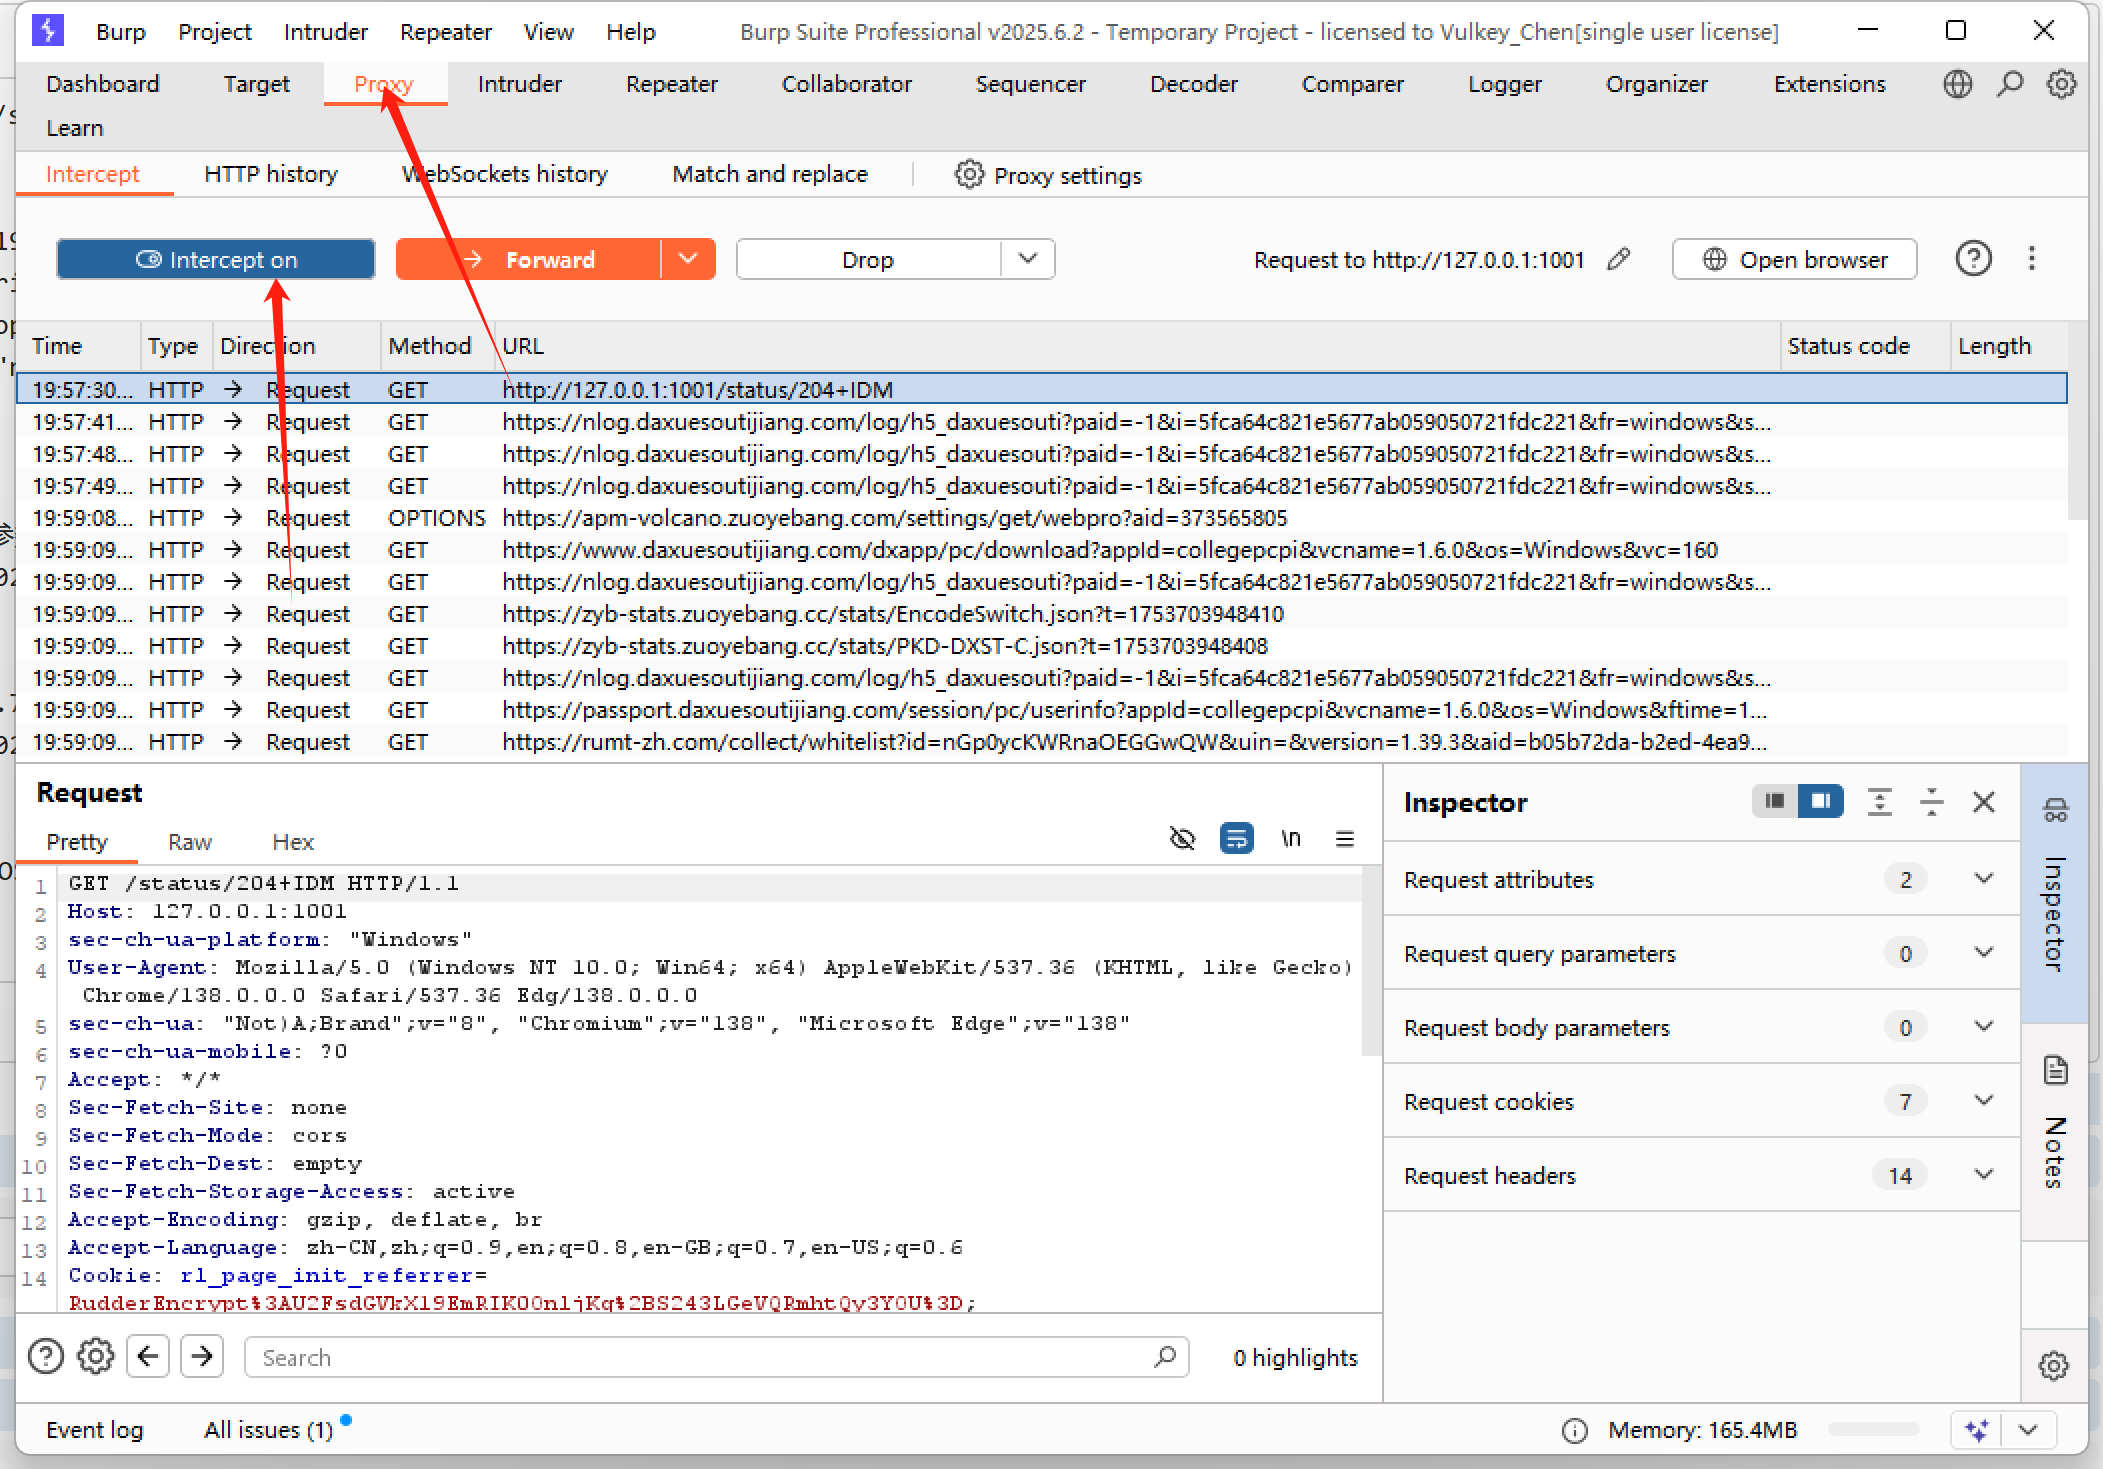Switch Inspector to left-docked layout
The height and width of the screenshot is (1469, 2103).
tap(1775, 801)
